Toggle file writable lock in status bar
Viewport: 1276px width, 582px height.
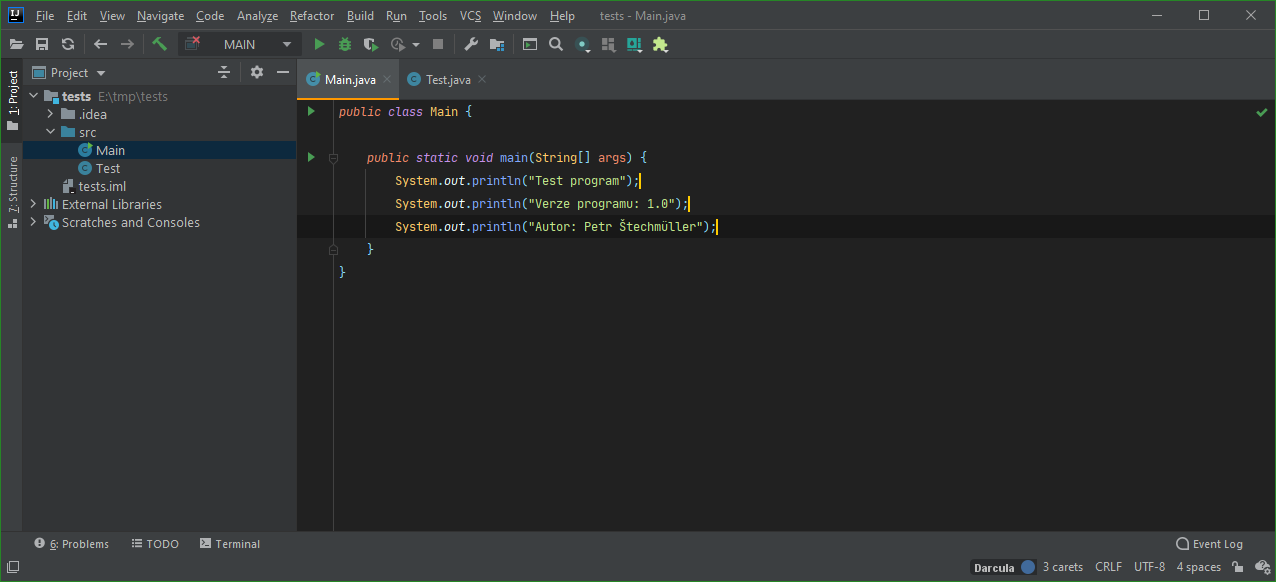(1237, 566)
